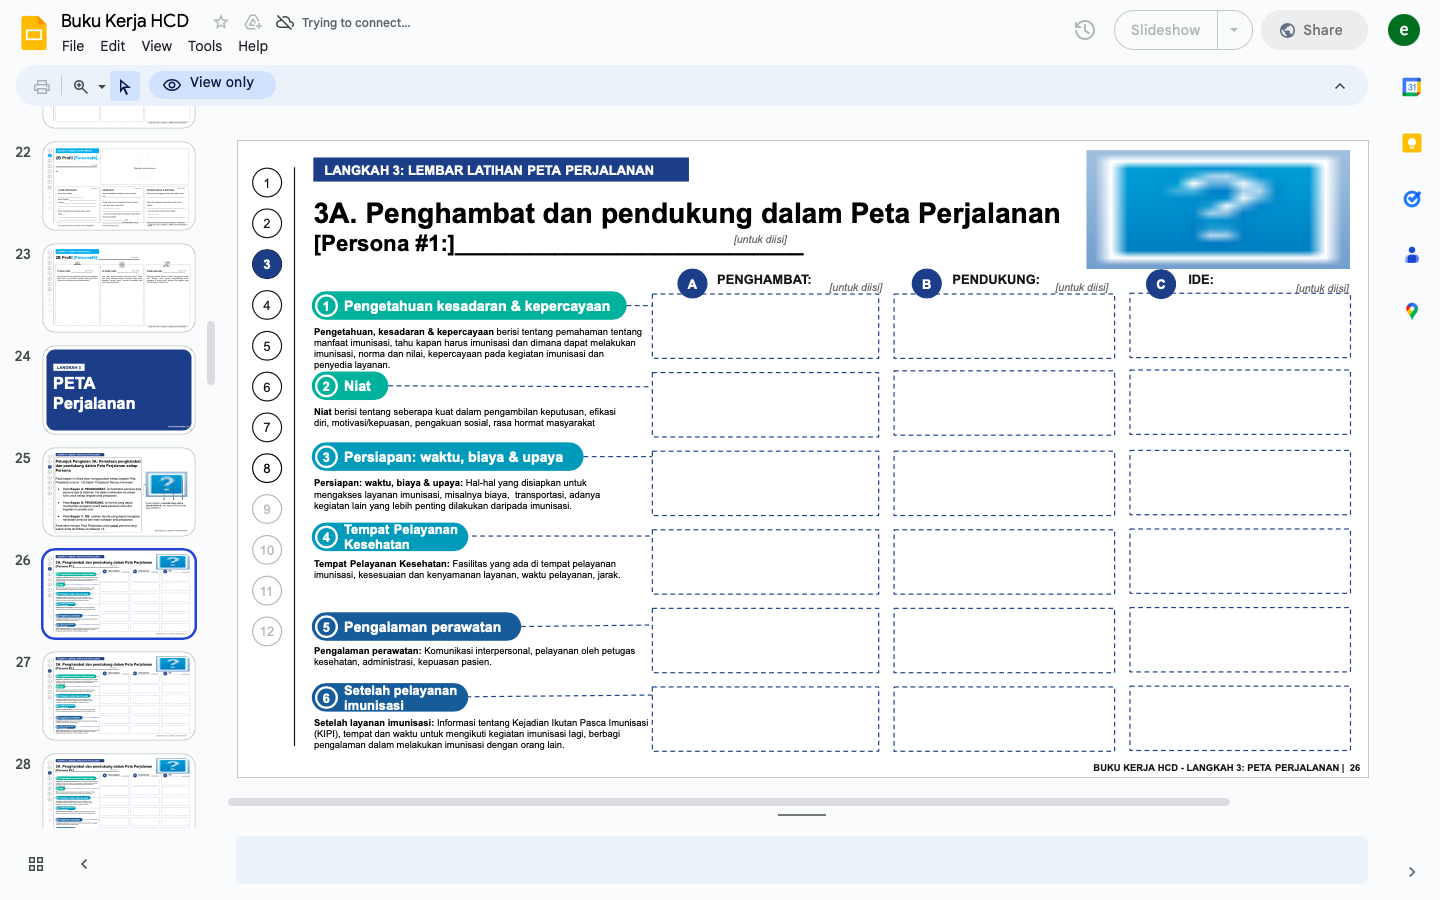Click 'Pengetahuan kesadaran & kepercayaan' heading
The image size is (1440, 900).
click(469, 306)
